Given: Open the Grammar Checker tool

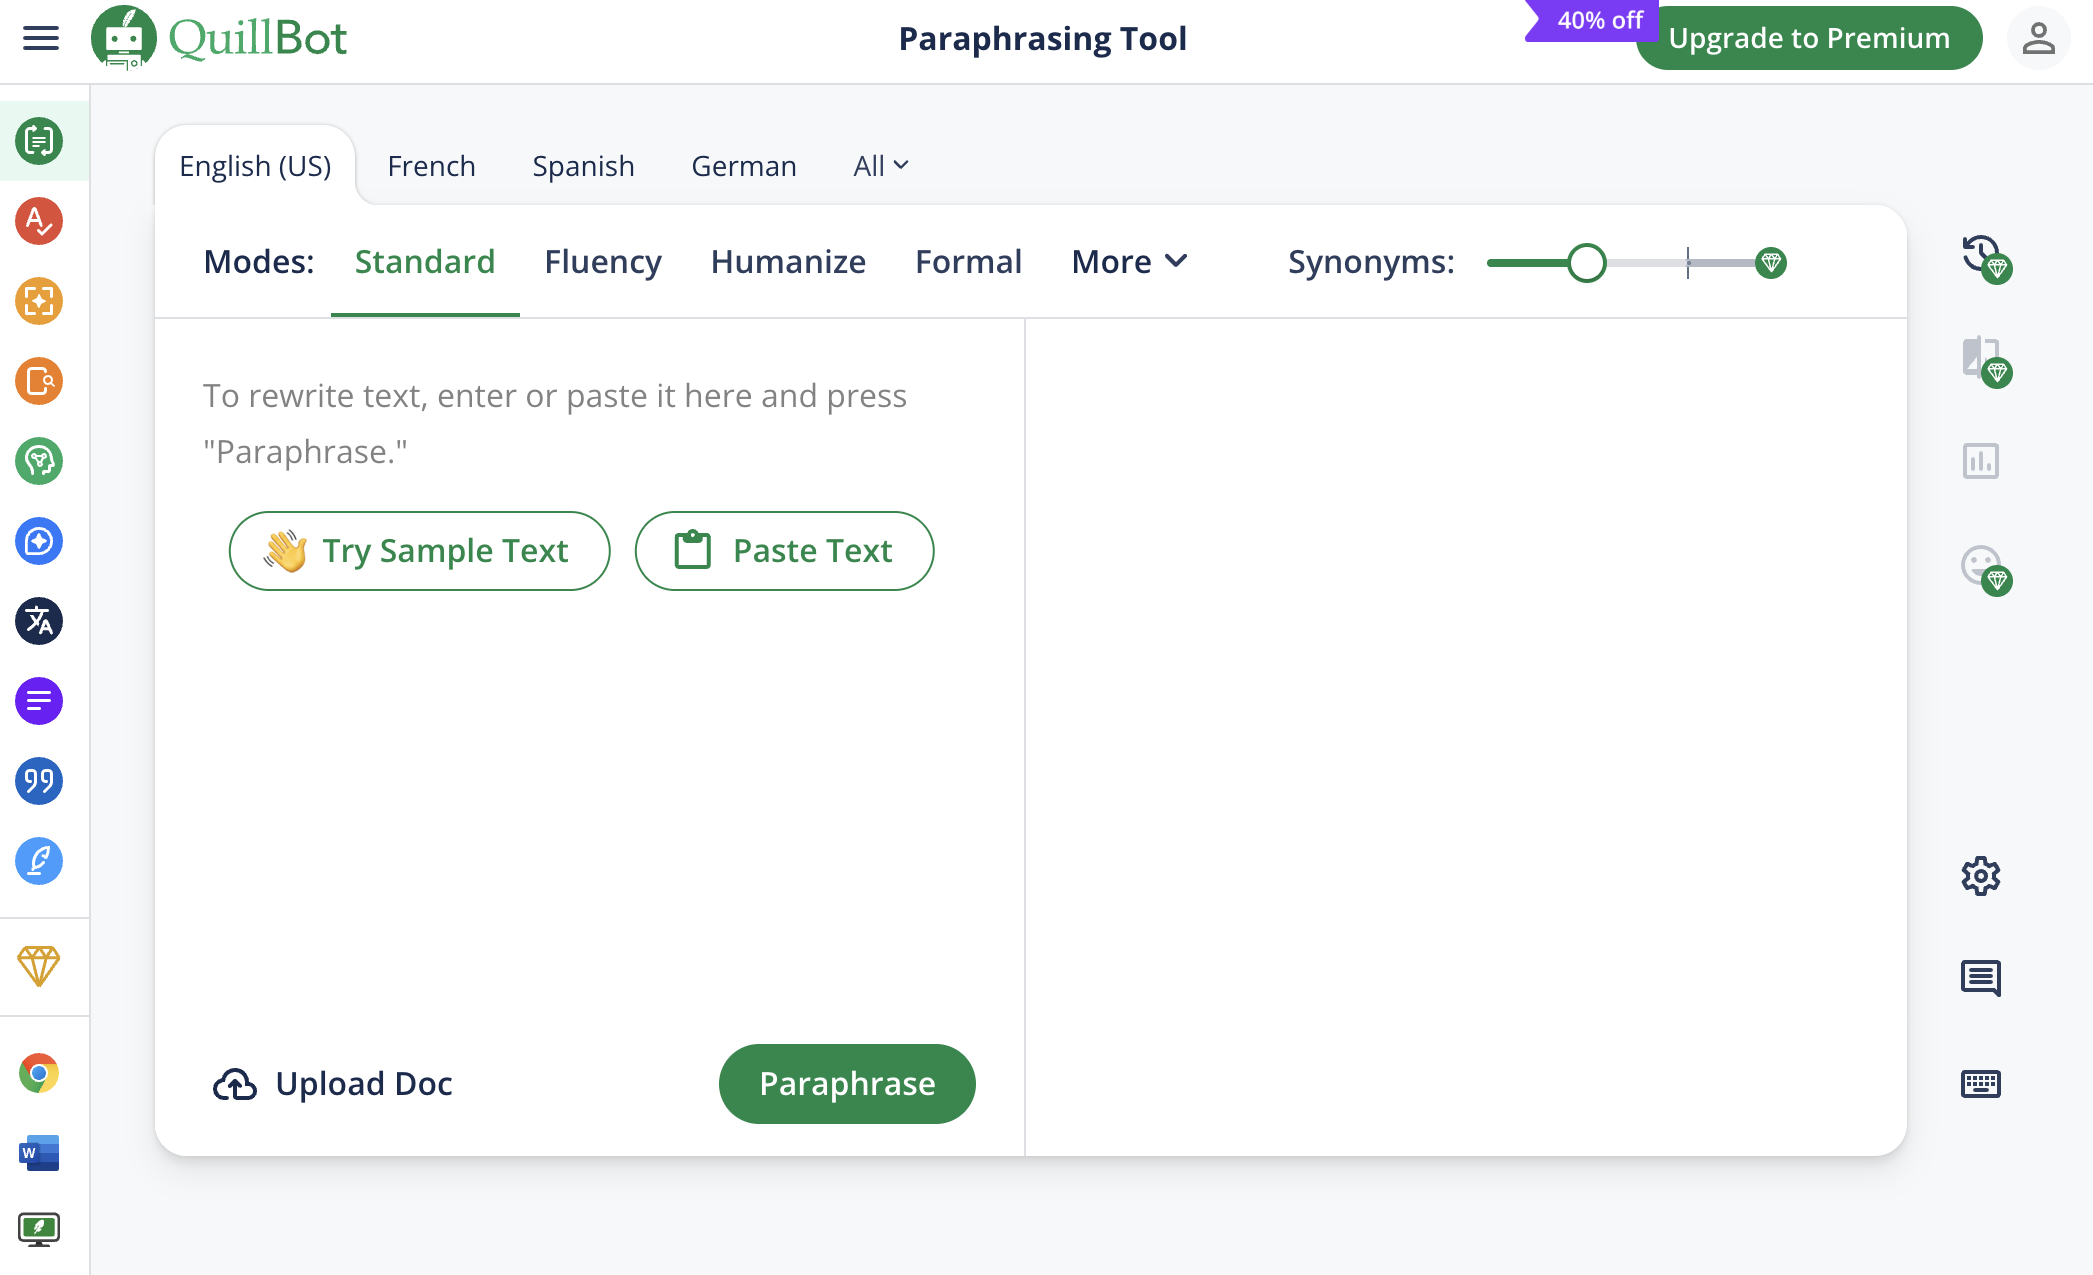Looking at the screenshot, I should tap(39, 222).
